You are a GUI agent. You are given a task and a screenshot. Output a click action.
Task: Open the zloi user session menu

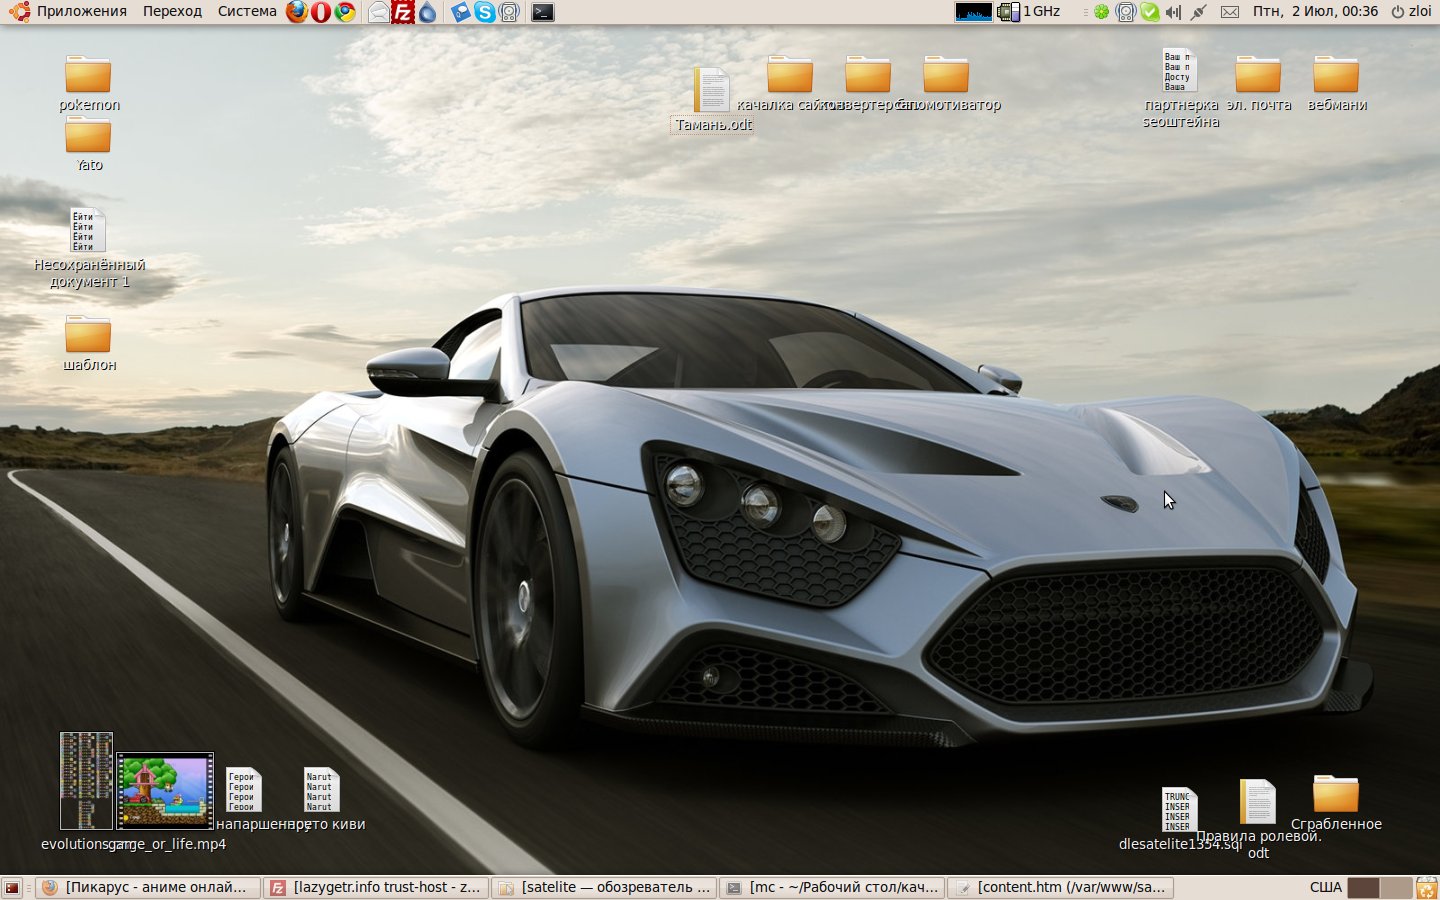(x=1411, y=12)
